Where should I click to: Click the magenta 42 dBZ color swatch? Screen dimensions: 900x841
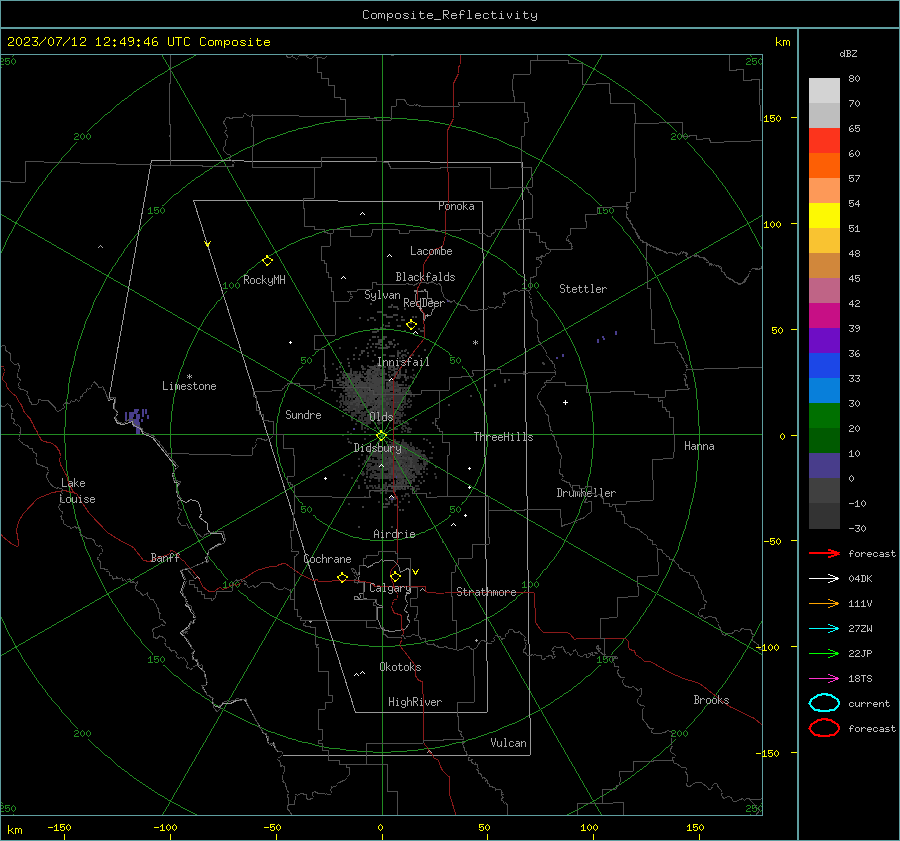pyautogui.click(x=824, y=315)
